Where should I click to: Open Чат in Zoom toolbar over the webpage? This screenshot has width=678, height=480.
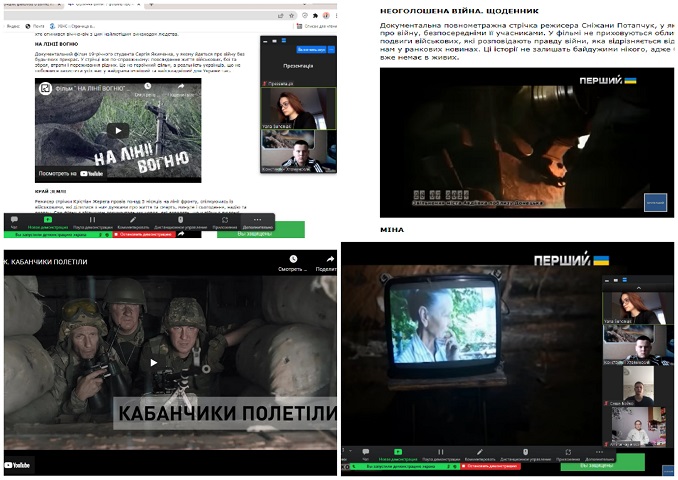point(14,222)
